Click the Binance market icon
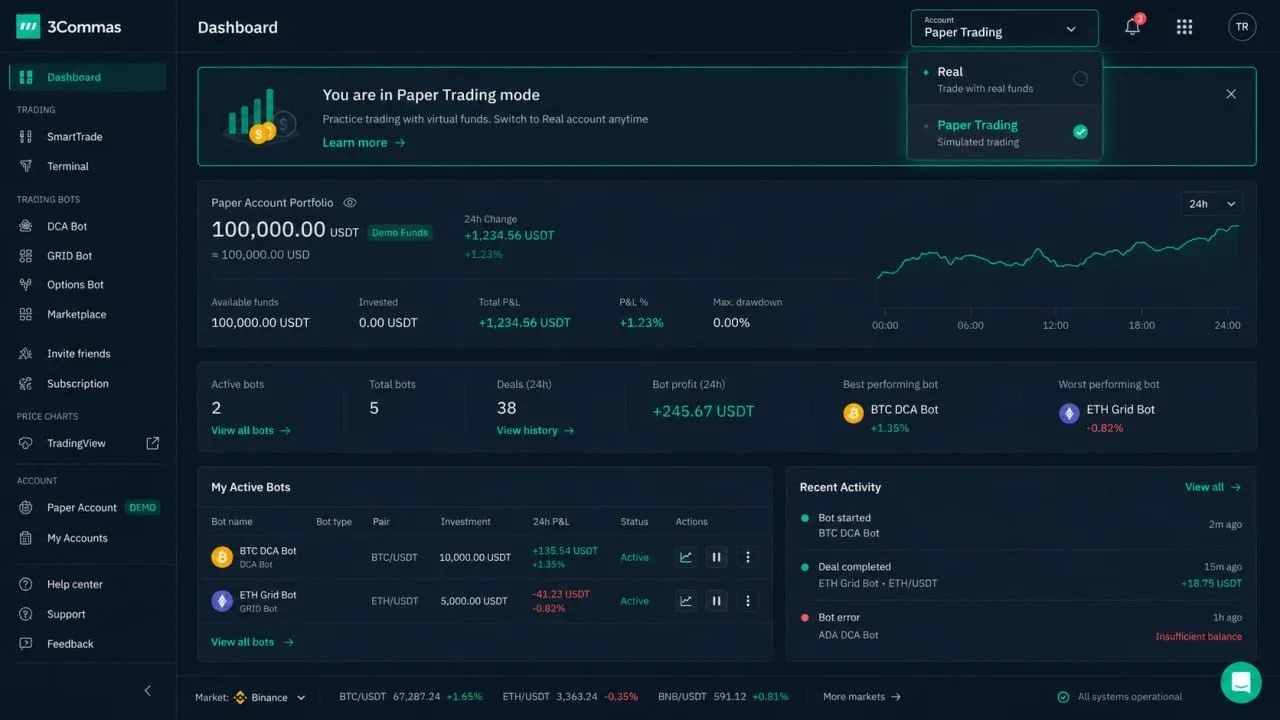The width and height of the screenshot is (1280, 720). 240,697
